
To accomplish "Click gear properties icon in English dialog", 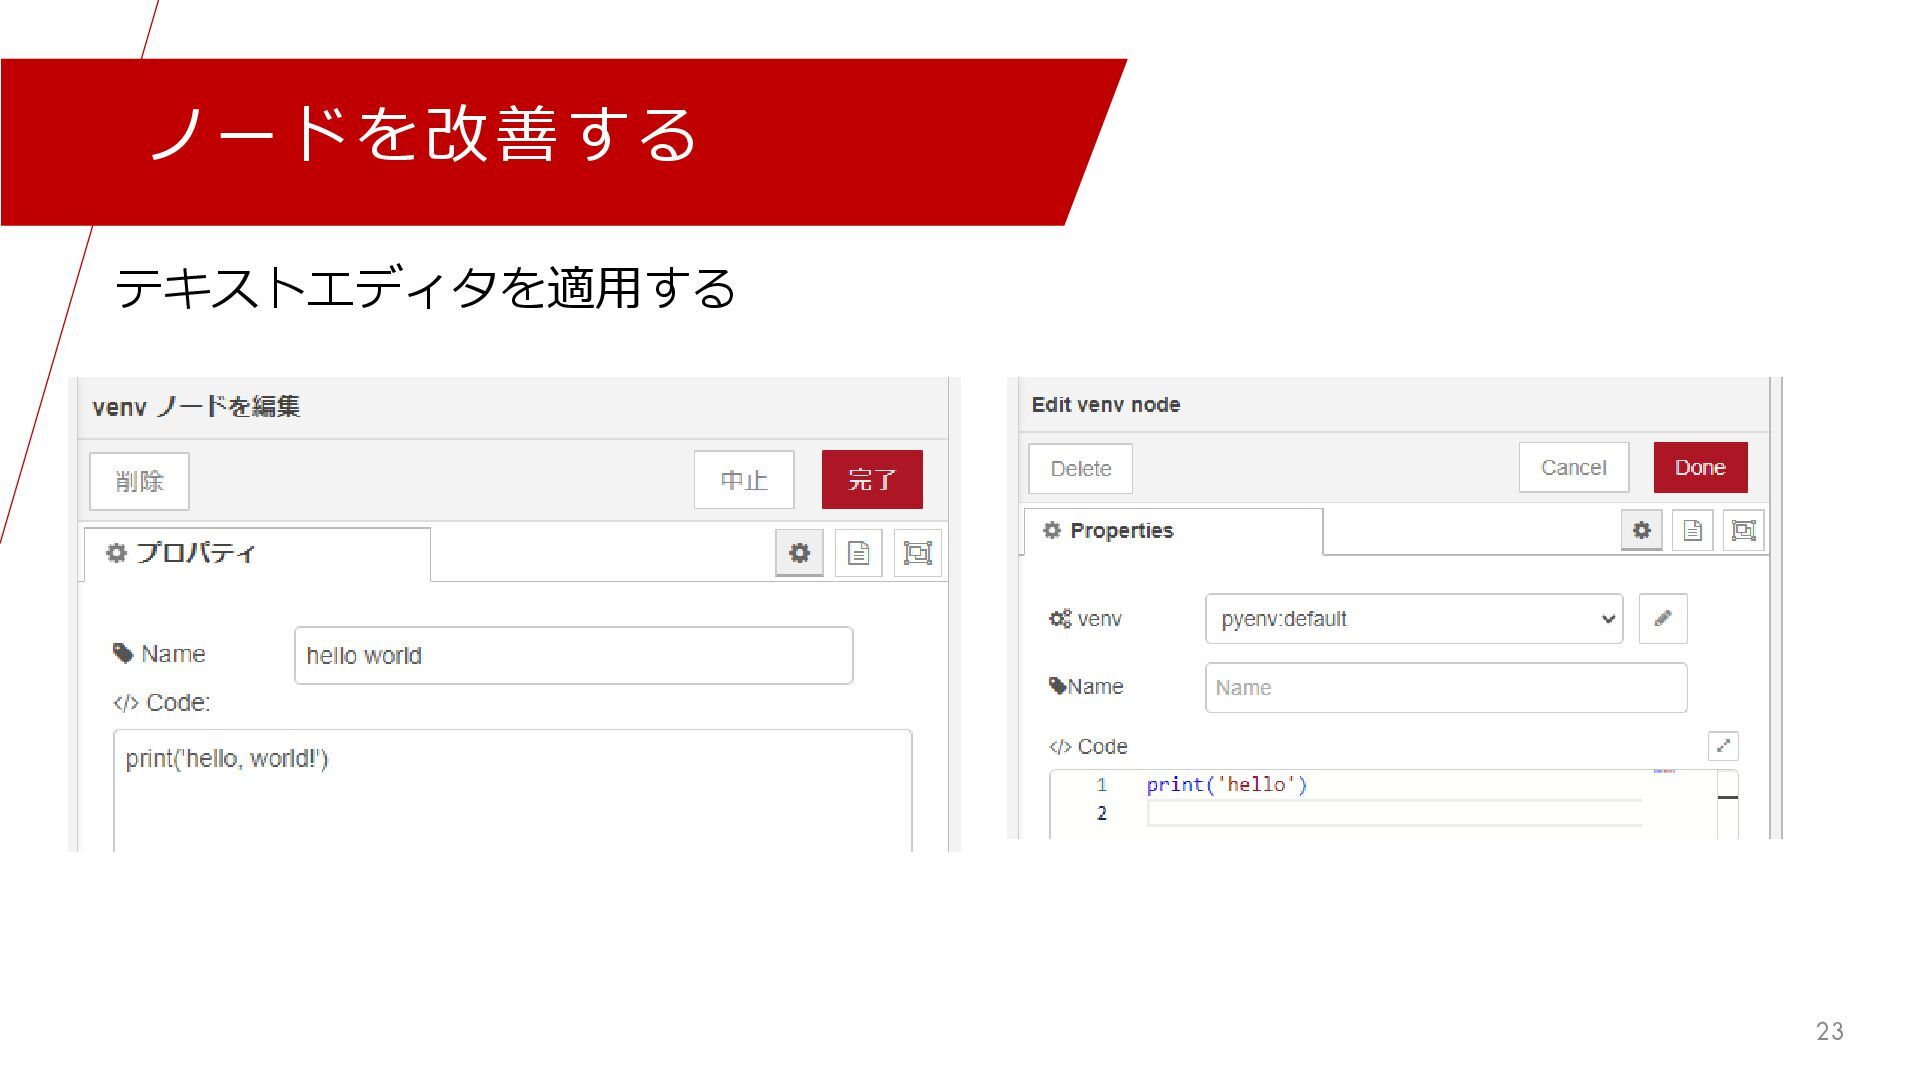I will (1641, 530).
